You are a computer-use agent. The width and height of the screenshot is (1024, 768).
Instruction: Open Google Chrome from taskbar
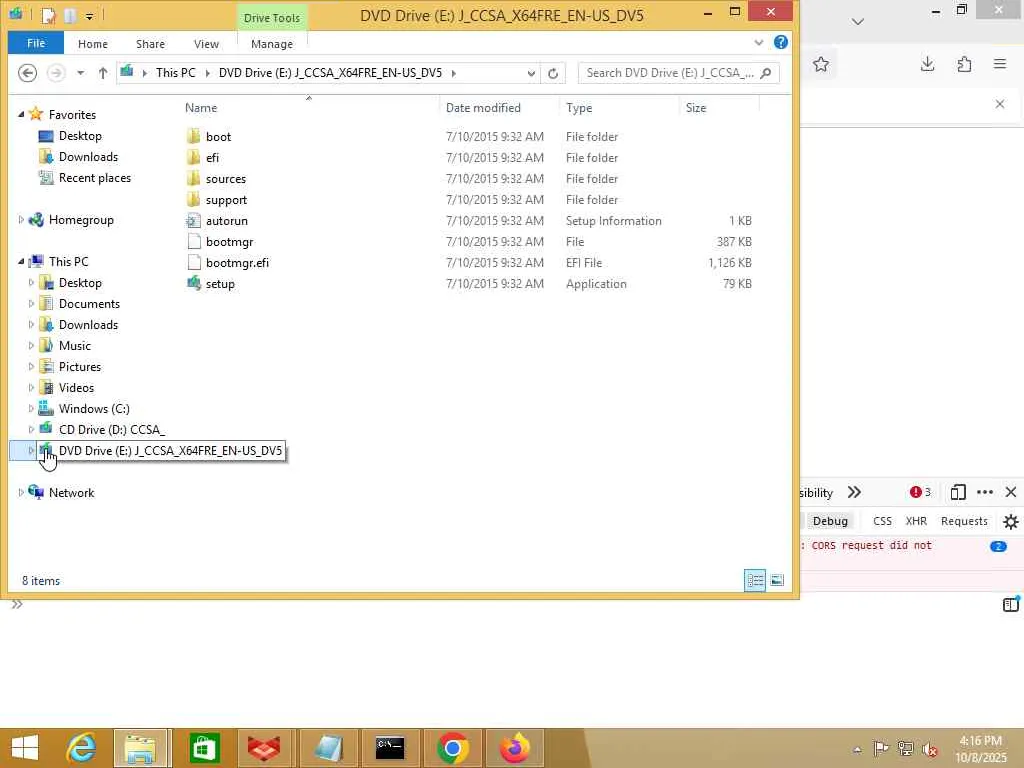[x=453, y=748]
